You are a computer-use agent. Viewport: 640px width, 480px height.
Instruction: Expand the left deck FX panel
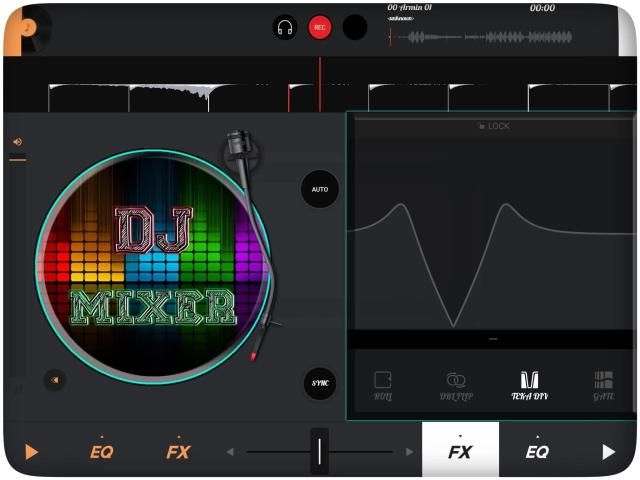(178, 451)
